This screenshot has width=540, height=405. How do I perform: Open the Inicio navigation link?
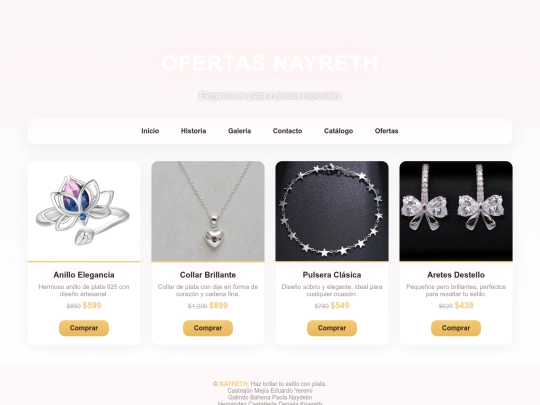pyautogui.click(x=150, y=131)
